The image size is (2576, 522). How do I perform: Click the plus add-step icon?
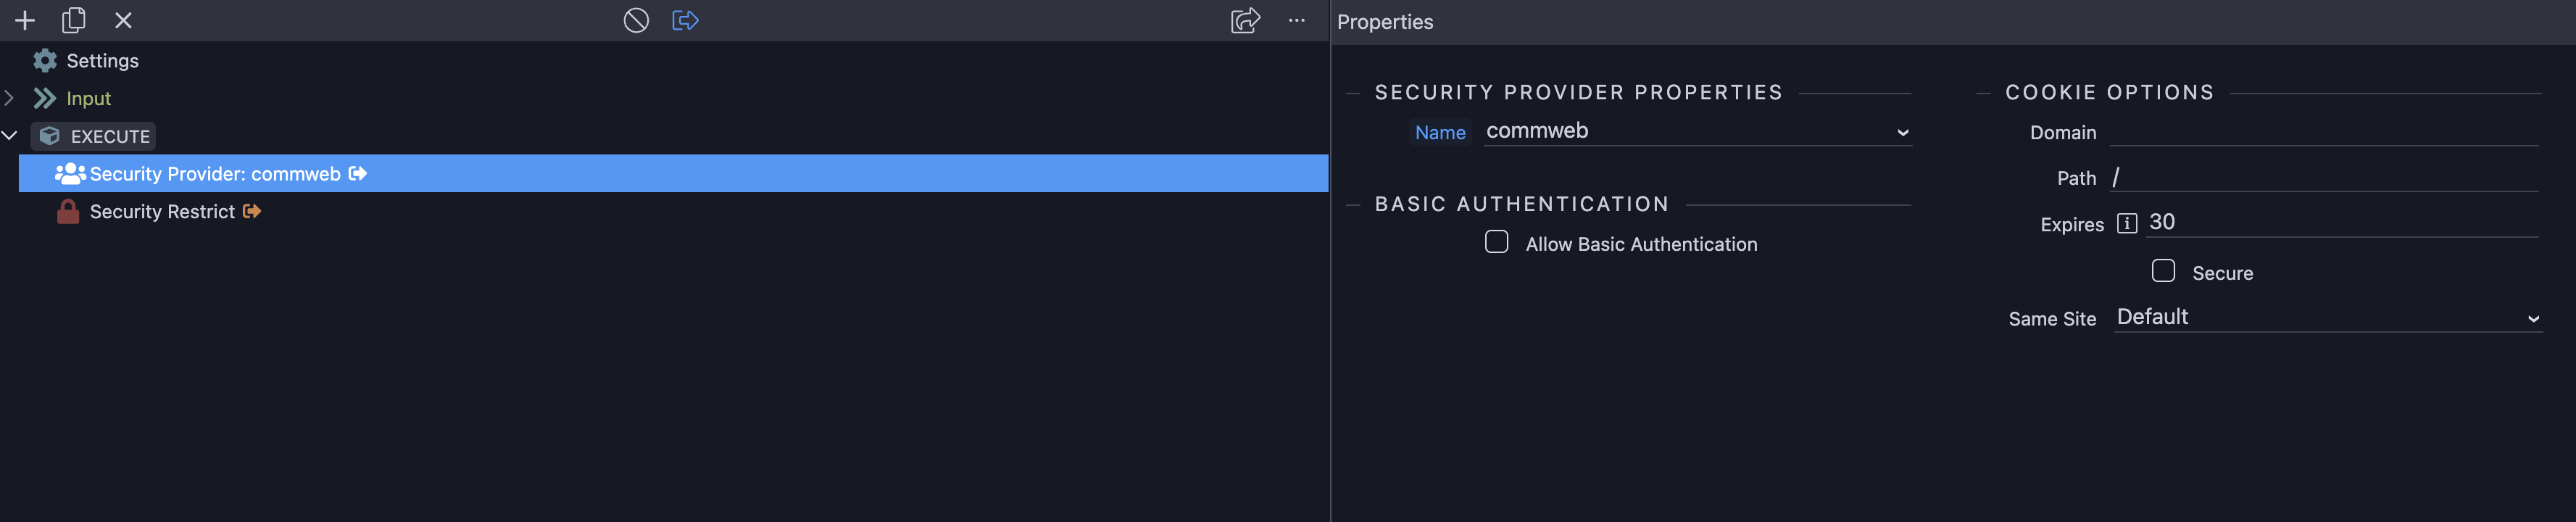pos(25,20)
